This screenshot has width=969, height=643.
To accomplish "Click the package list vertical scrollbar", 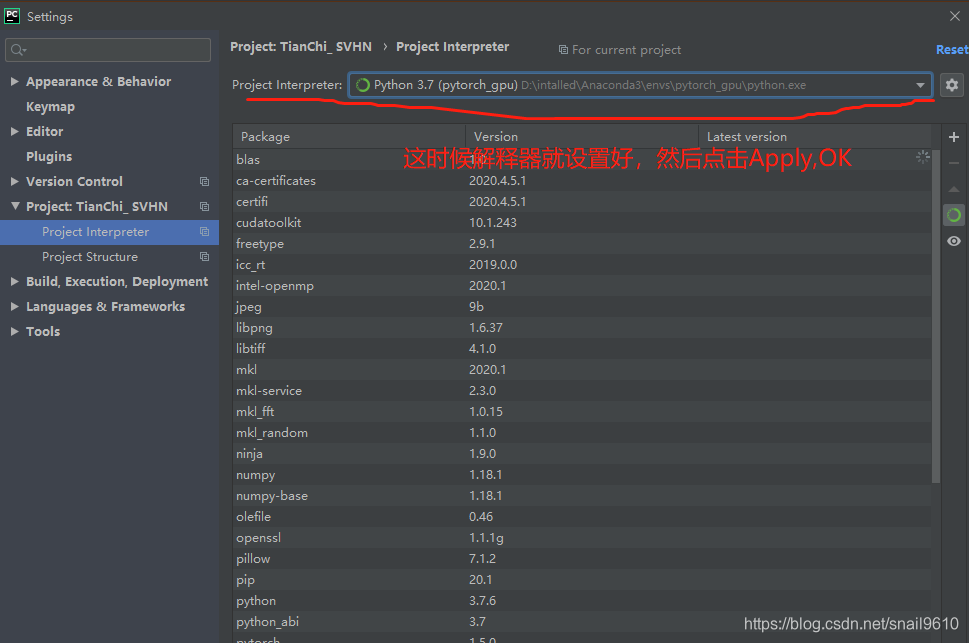I will click(x=936, y=315).
